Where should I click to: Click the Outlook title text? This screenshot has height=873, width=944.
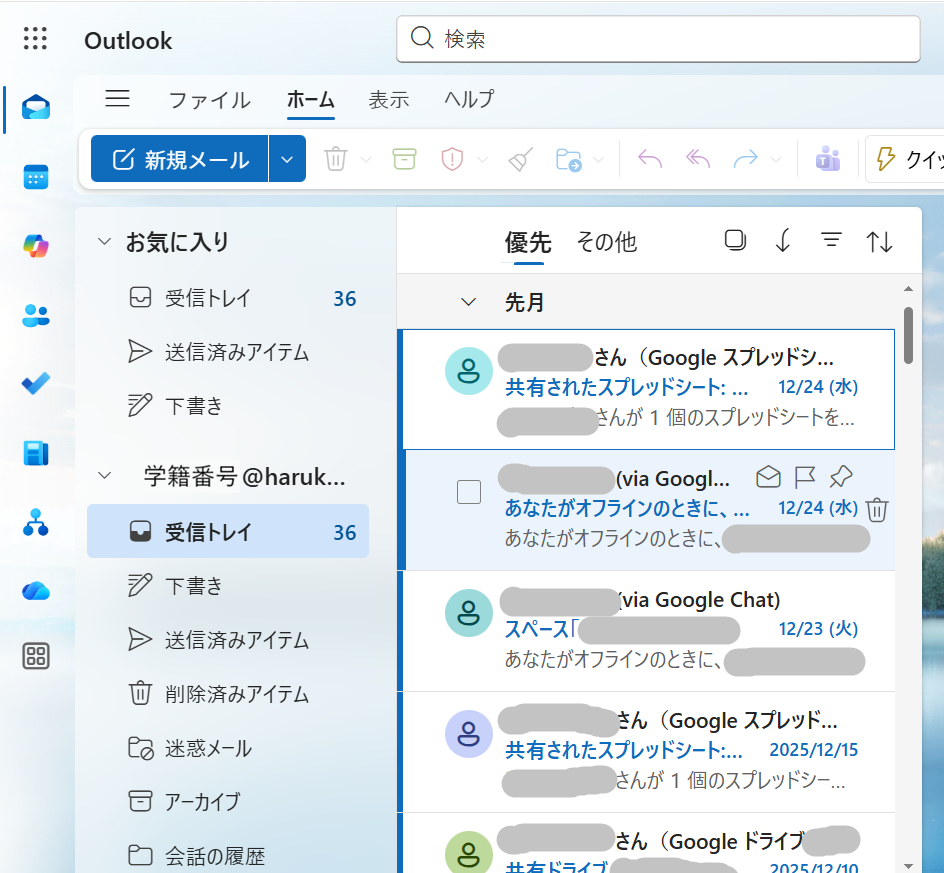click(128, 41)
